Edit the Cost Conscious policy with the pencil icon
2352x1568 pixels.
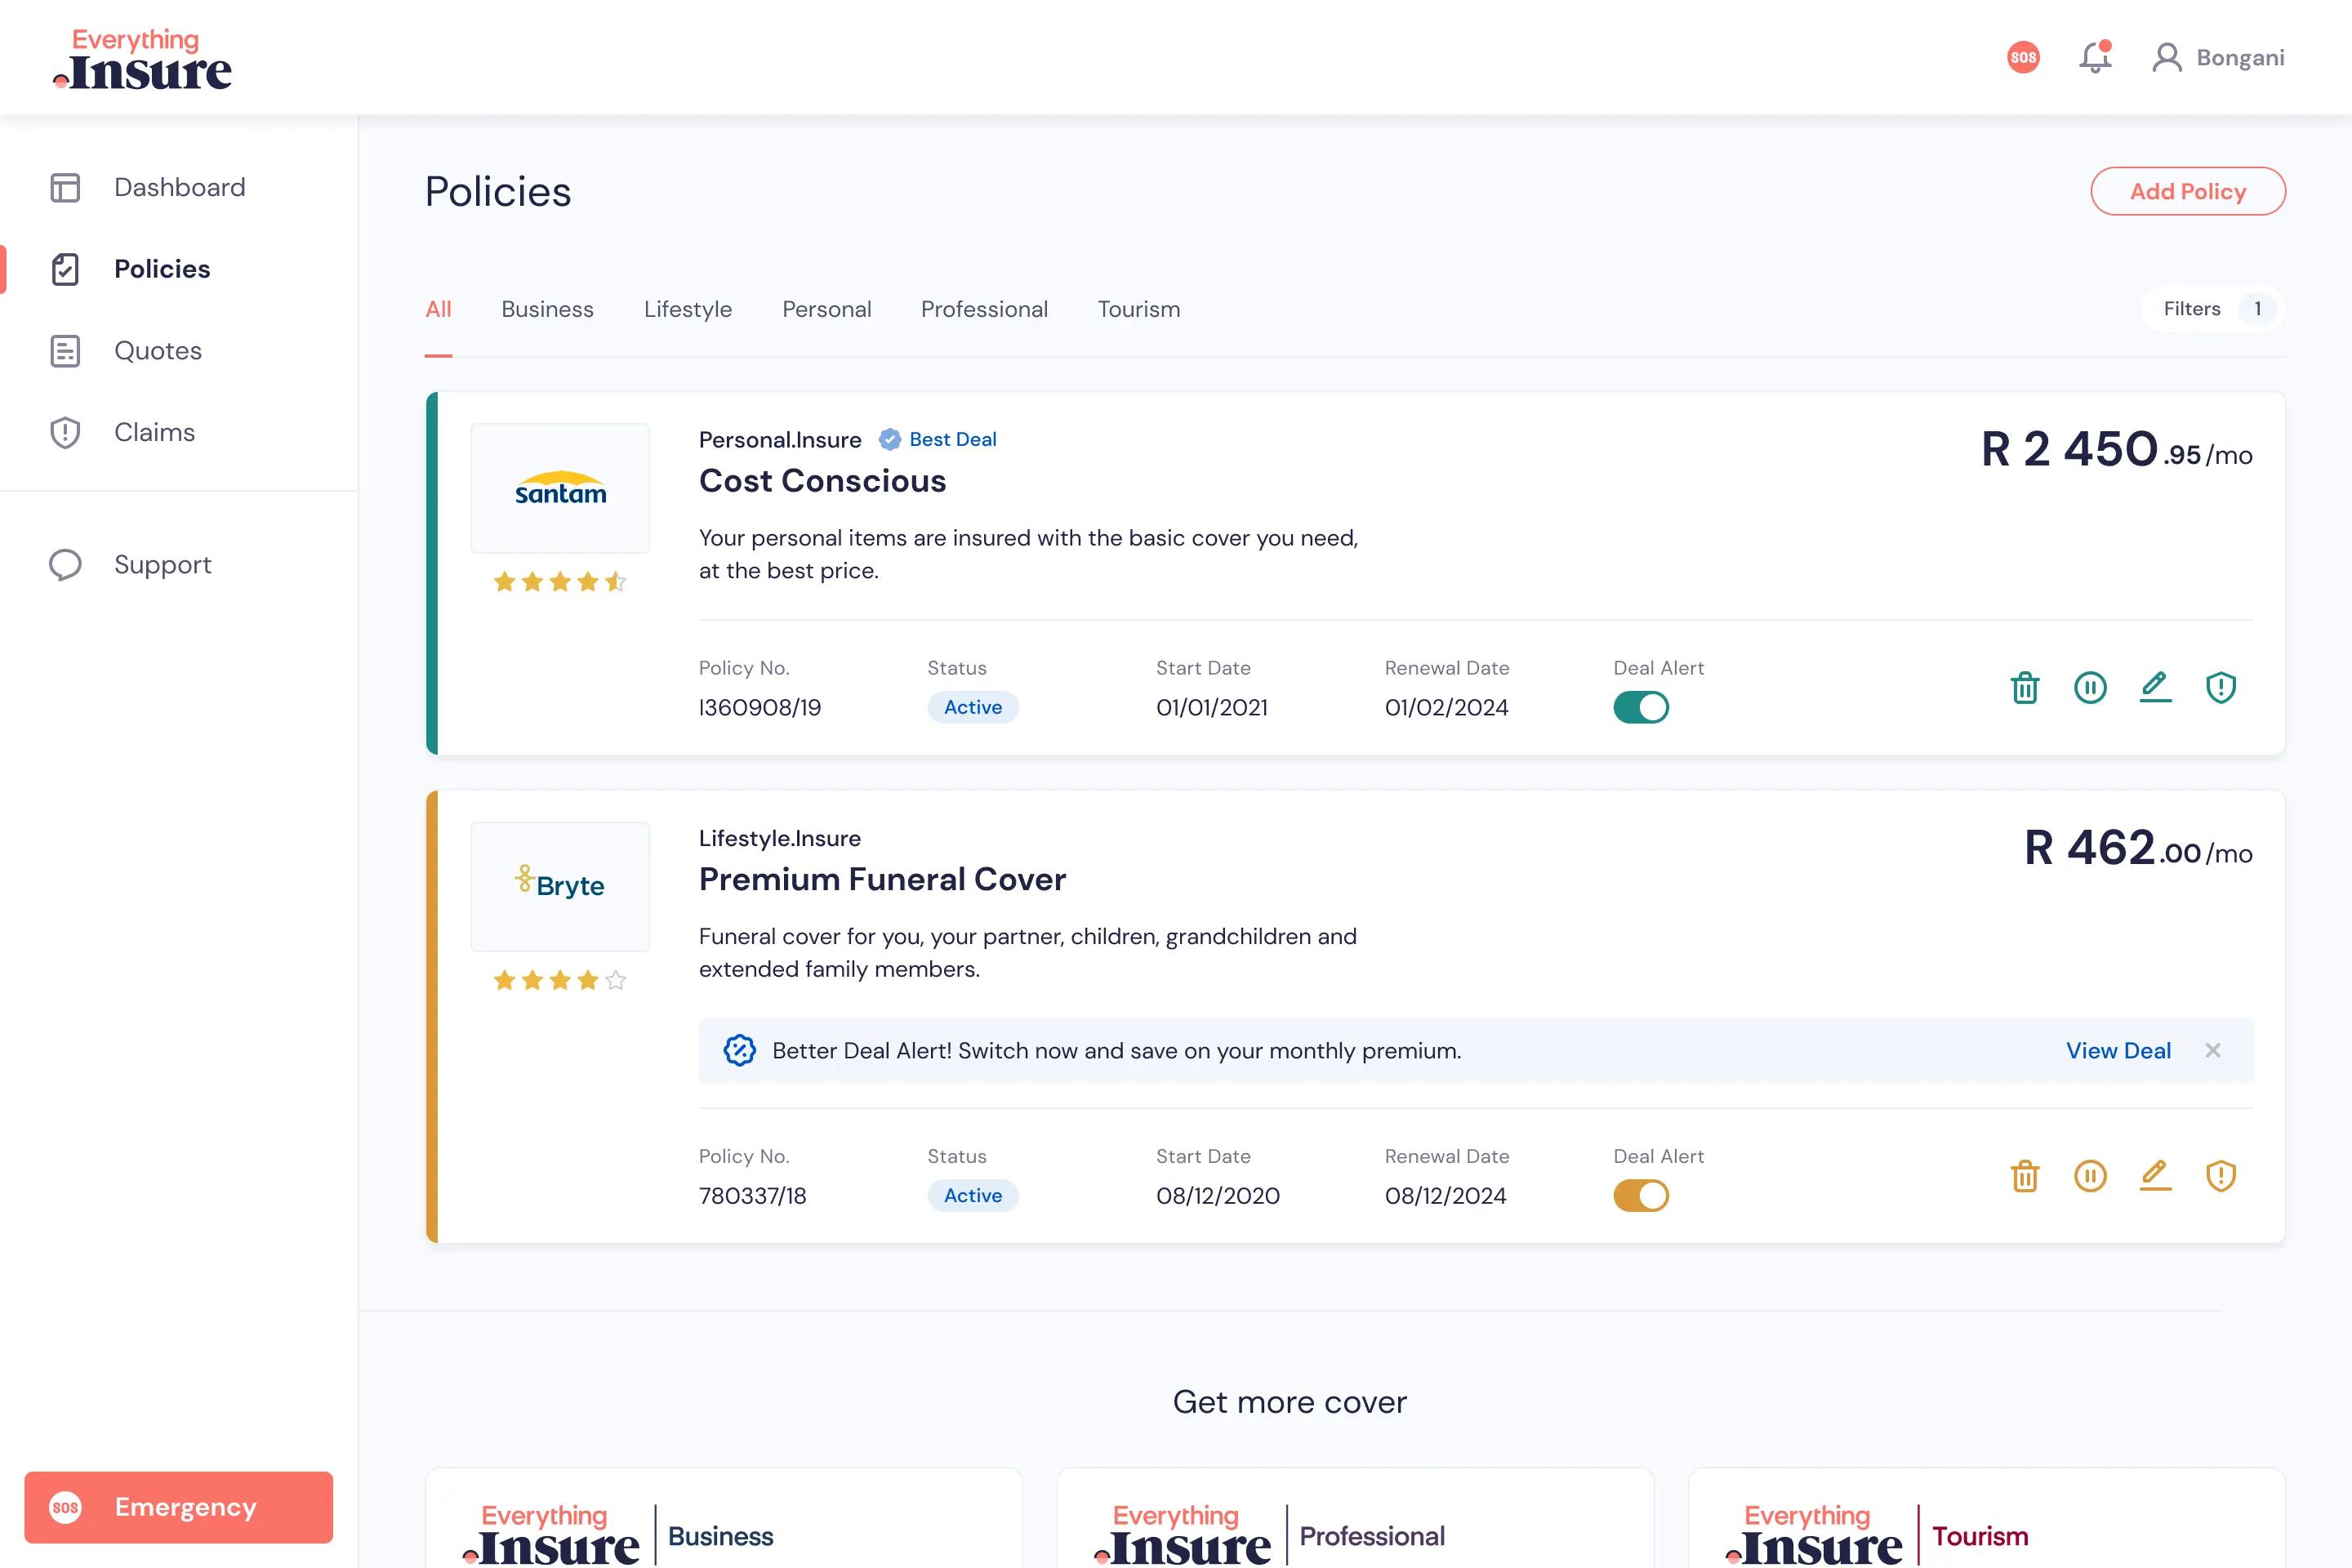pyautogui.click(x=2155, y=687)
